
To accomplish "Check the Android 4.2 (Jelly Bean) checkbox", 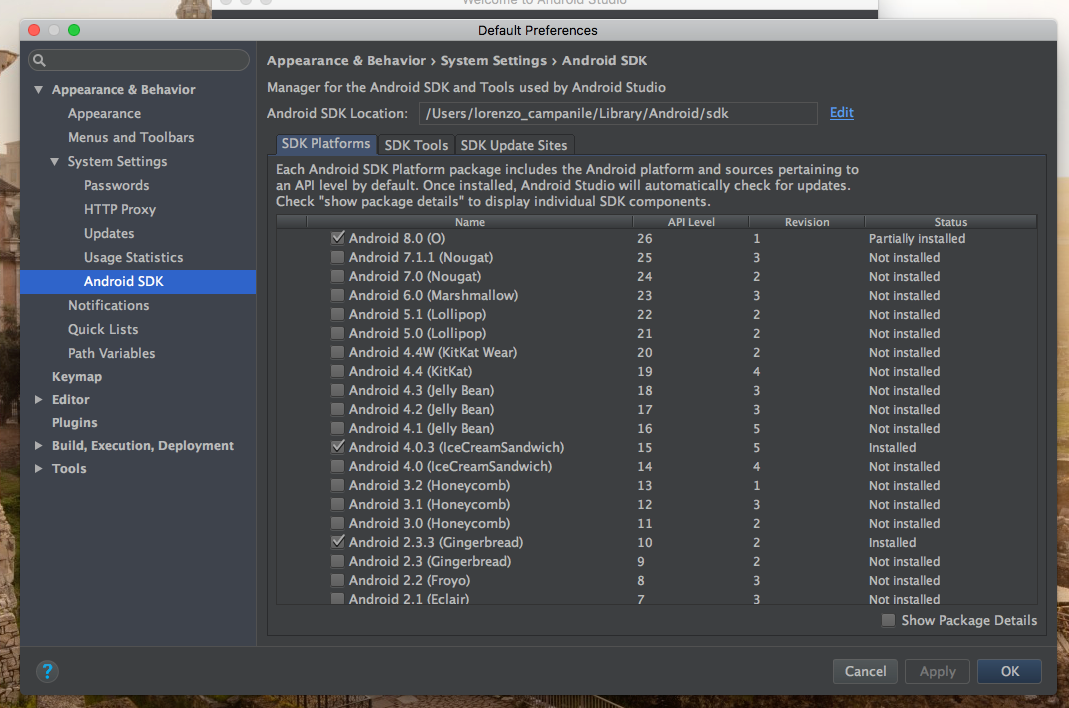I will click(337, 409).
